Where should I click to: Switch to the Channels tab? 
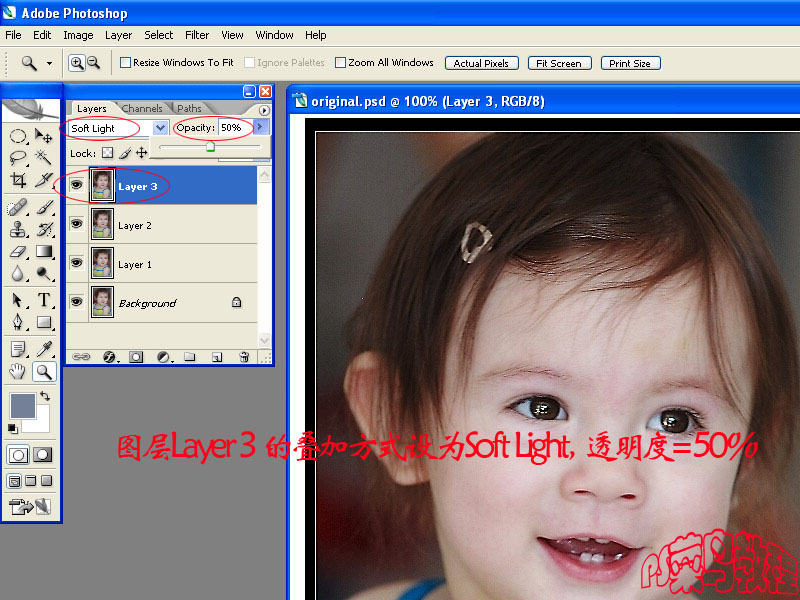(142, 108)
